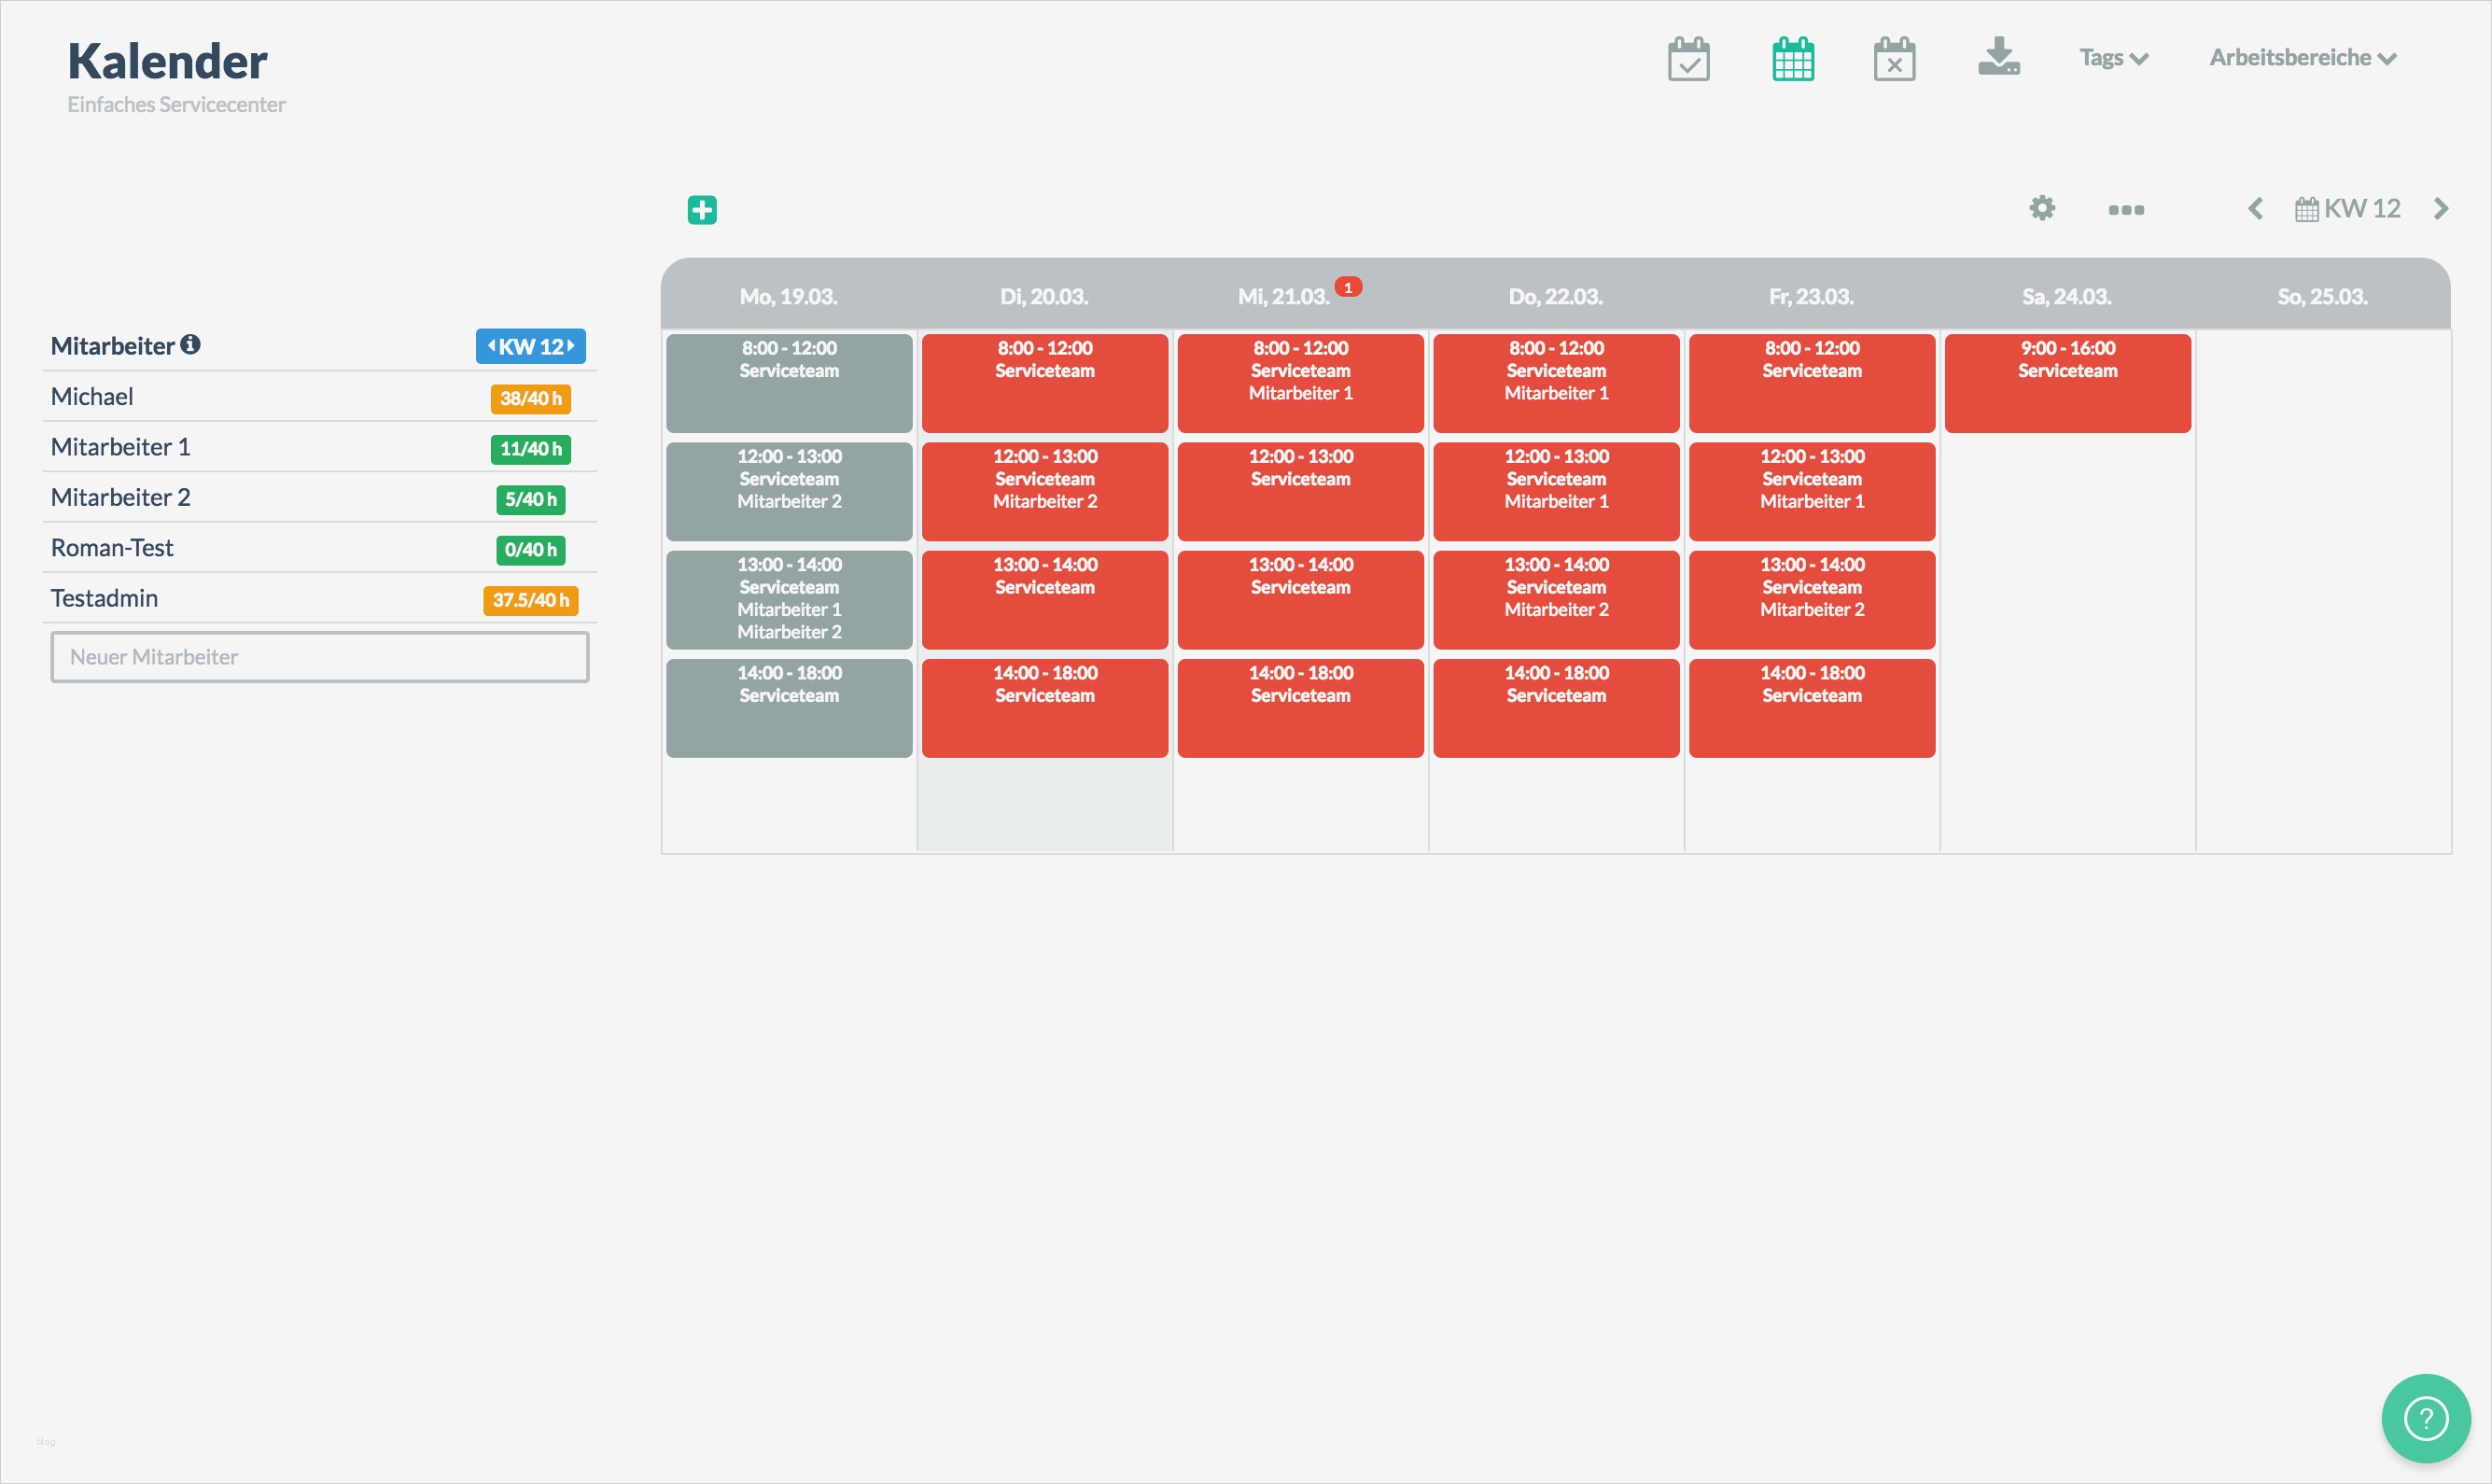Go to next week with right chevron

click(x=2441, y=209)
